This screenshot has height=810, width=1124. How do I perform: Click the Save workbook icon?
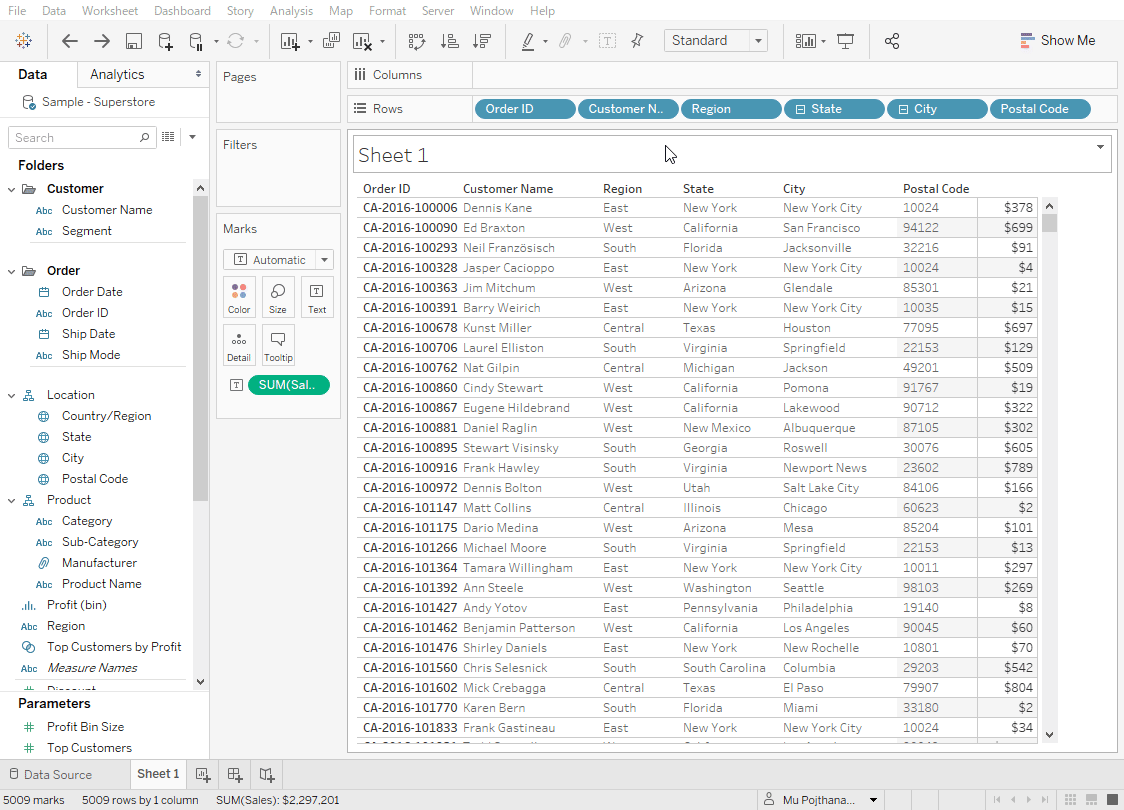pyautogui.click(x=134, y=41)
